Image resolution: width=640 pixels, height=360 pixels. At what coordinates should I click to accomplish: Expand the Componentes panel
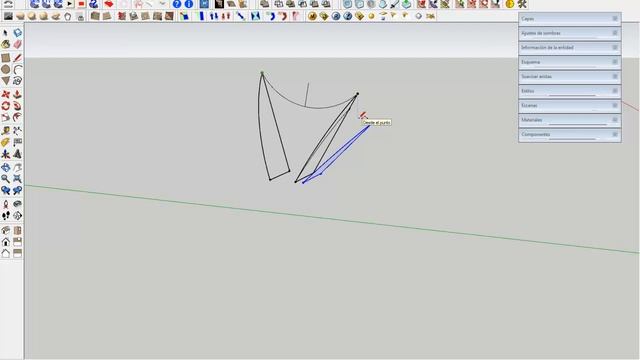(x=570, y=135)
